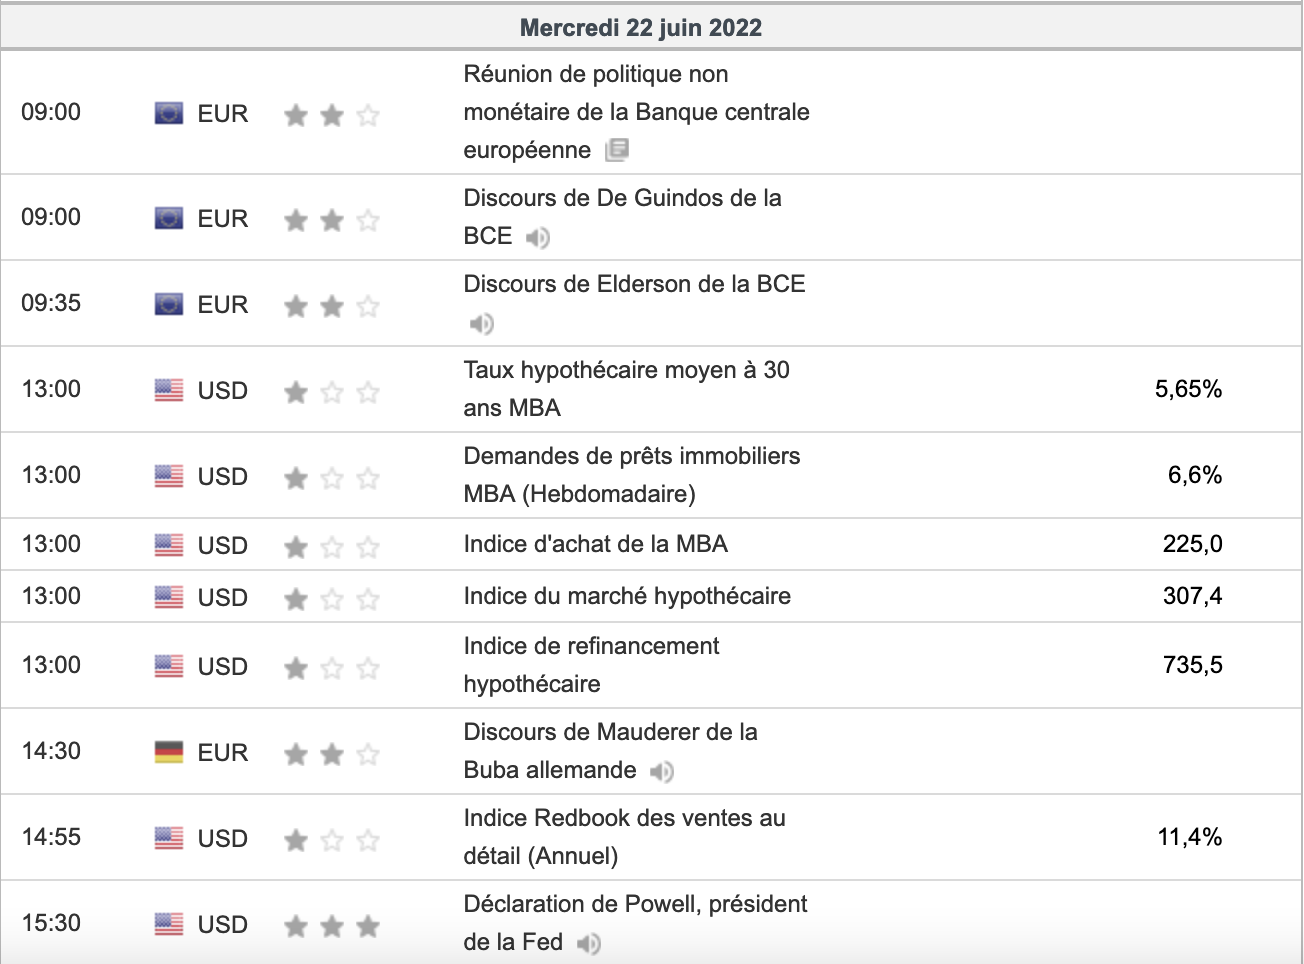Click the importance stars for Powell declaration
Image resolution: width=1304 pixels, height=964 pixels.
pos(331,926)
